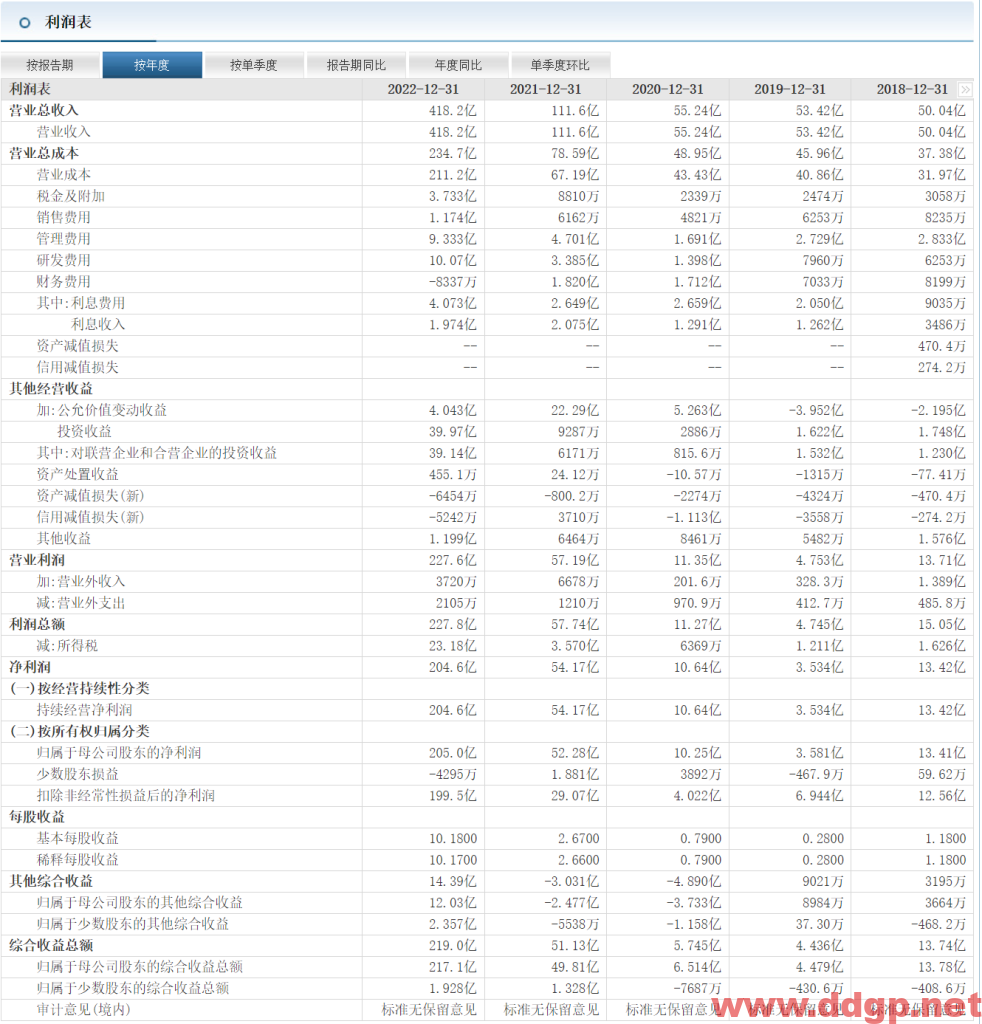982x1024 pixels.
Task: Click 2021 营业总成本 value 78.59亿
Action: (575, 153)
